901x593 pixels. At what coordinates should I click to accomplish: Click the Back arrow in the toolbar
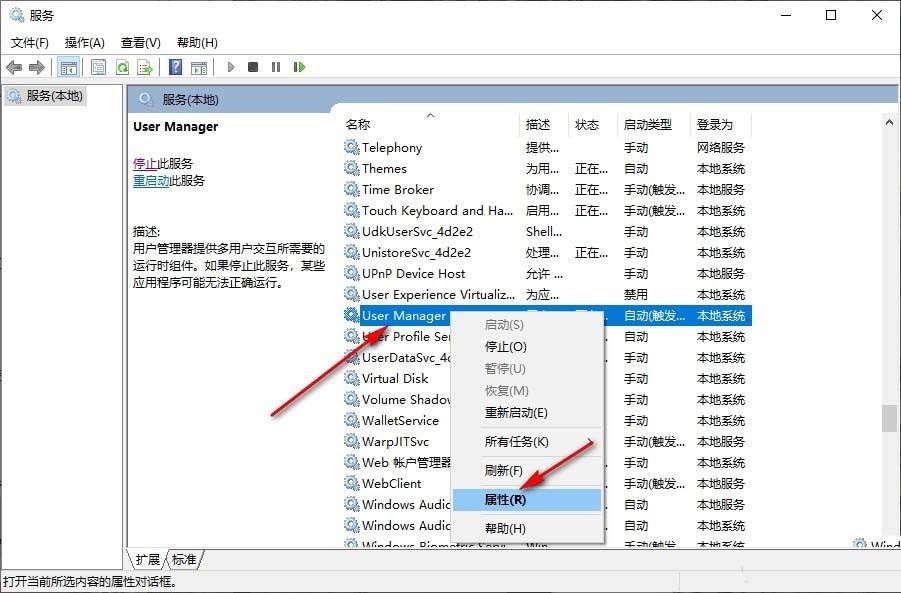tap(14, 67)
